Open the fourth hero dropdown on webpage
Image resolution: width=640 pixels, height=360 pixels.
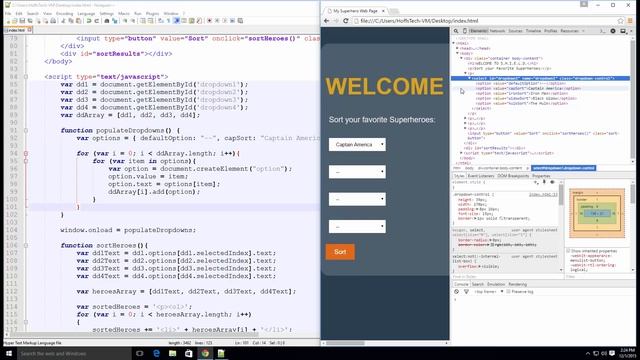357,227
